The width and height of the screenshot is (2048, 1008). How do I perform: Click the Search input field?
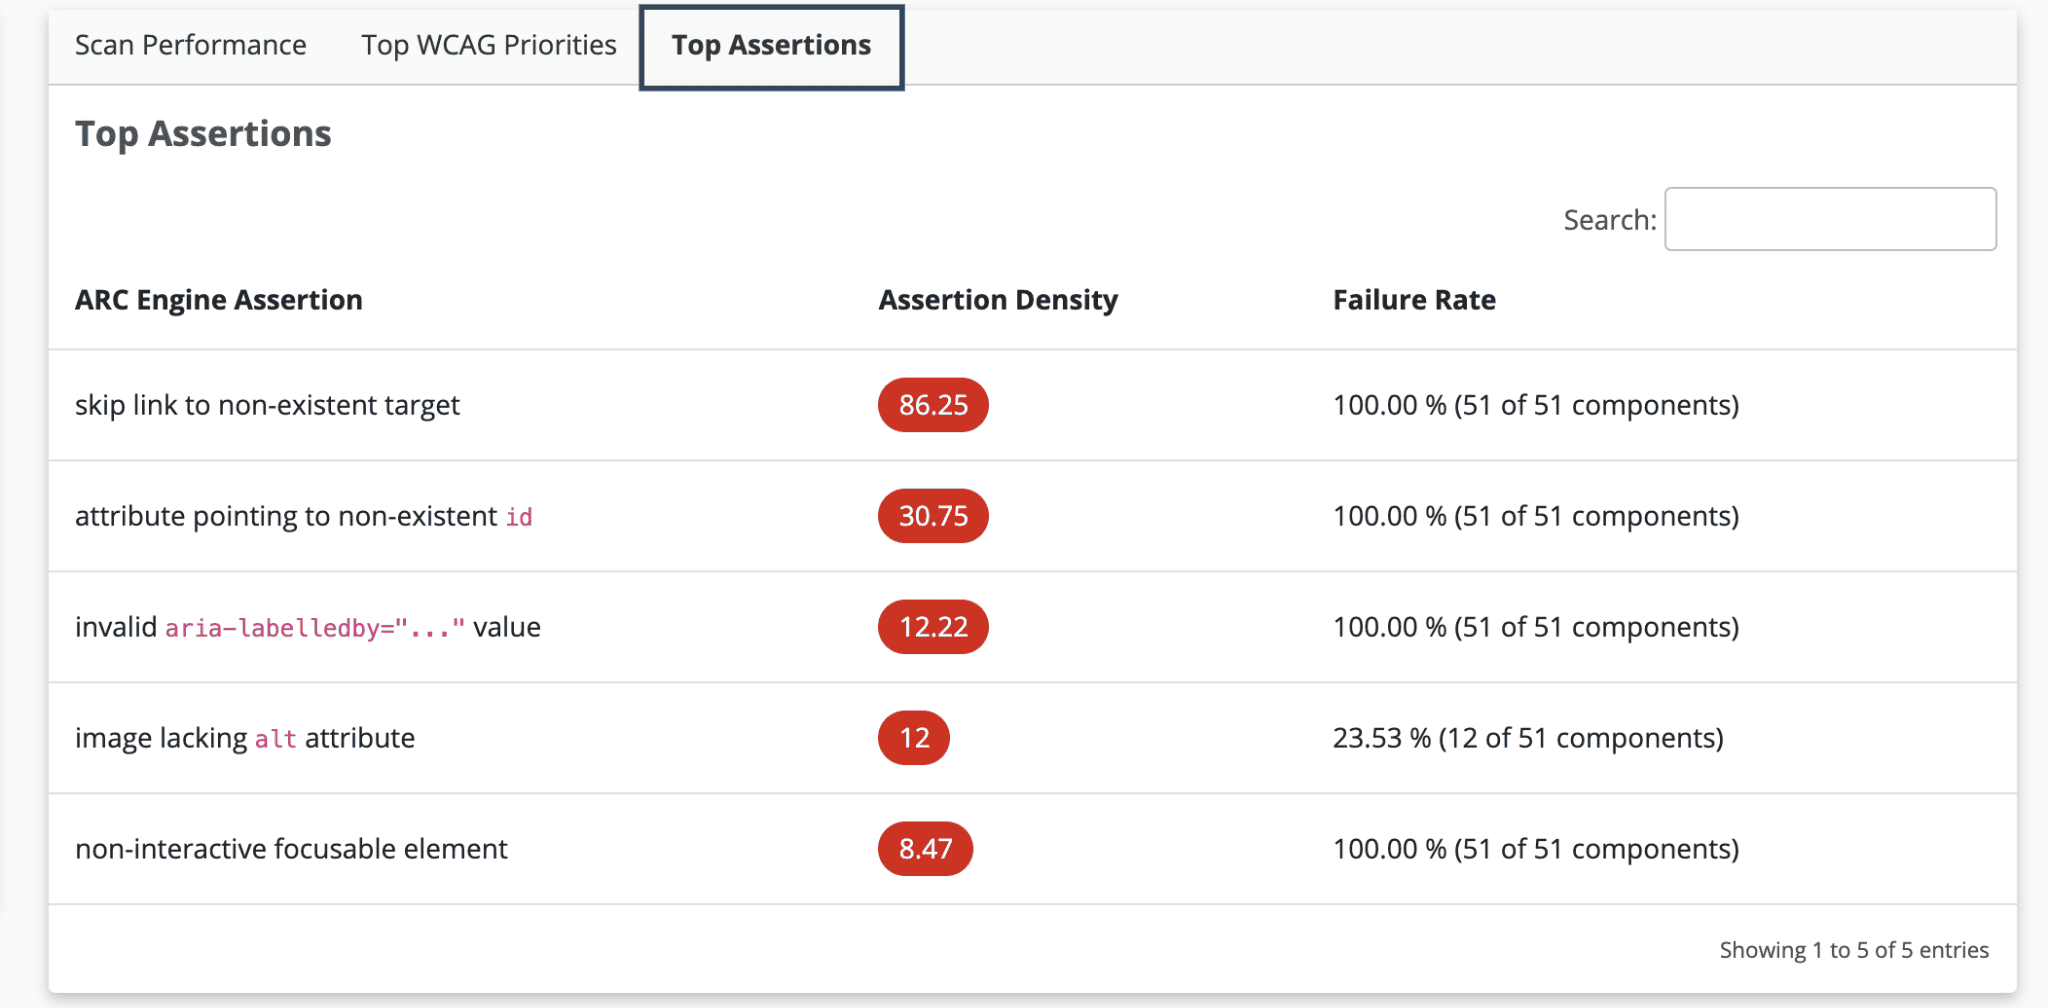click(x=1829, y=219)
